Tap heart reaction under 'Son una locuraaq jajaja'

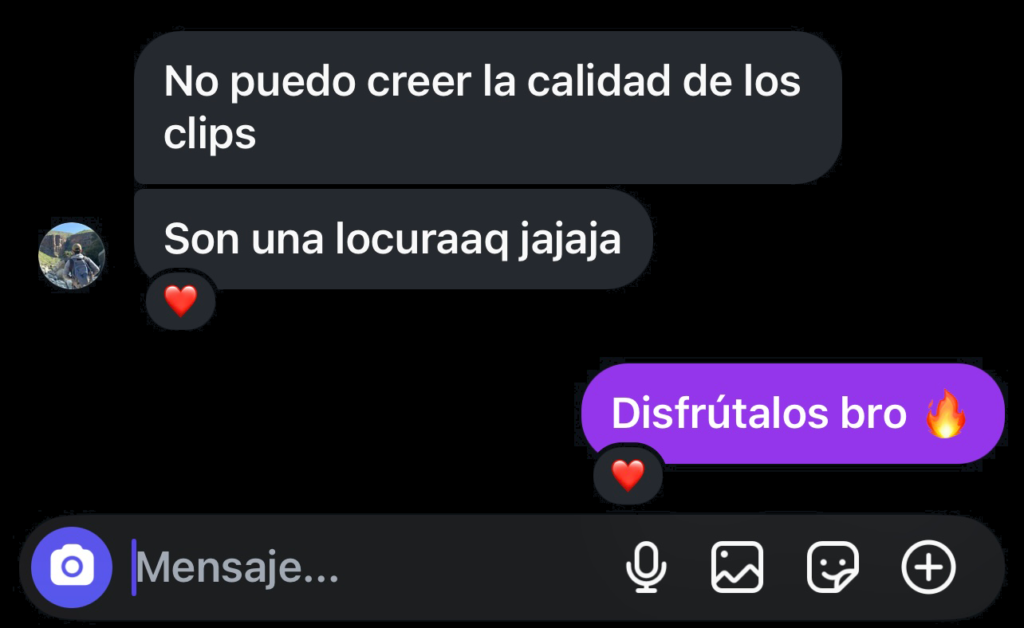click(181, 301)
